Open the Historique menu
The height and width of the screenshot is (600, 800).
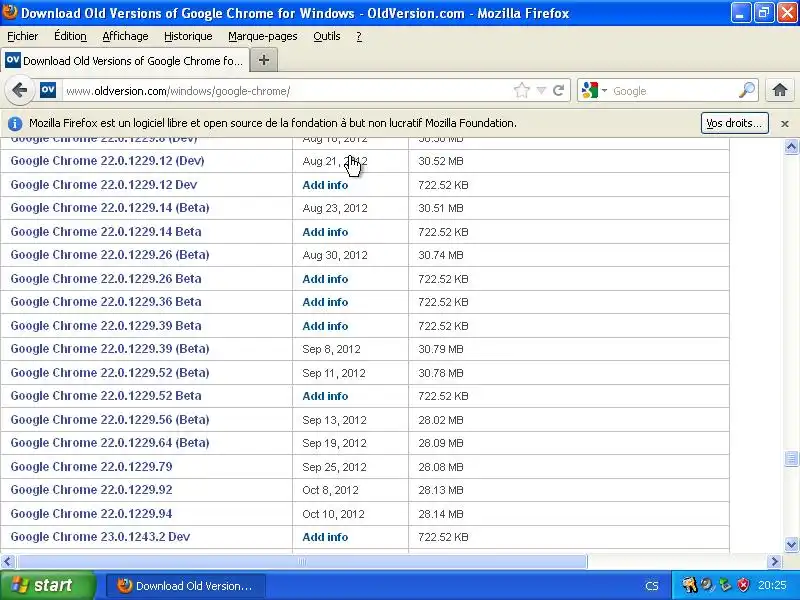coord(188,36)
